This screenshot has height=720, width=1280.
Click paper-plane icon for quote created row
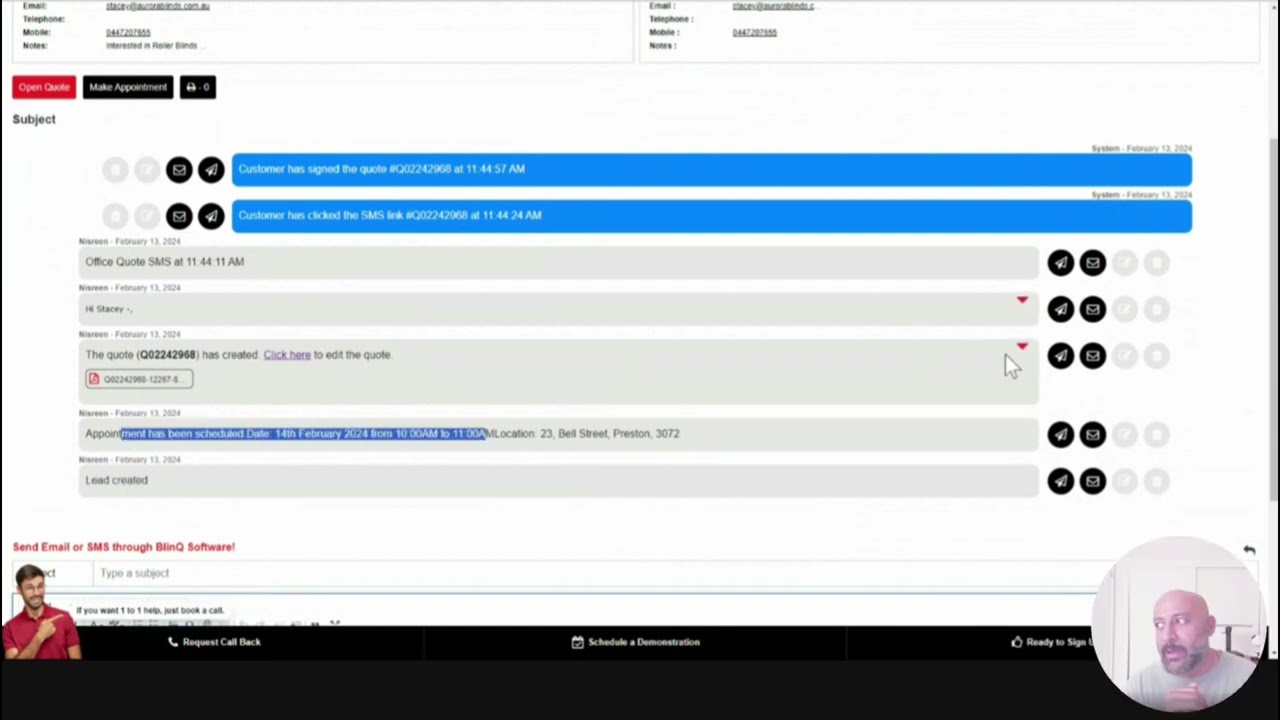click(1061, 356)
